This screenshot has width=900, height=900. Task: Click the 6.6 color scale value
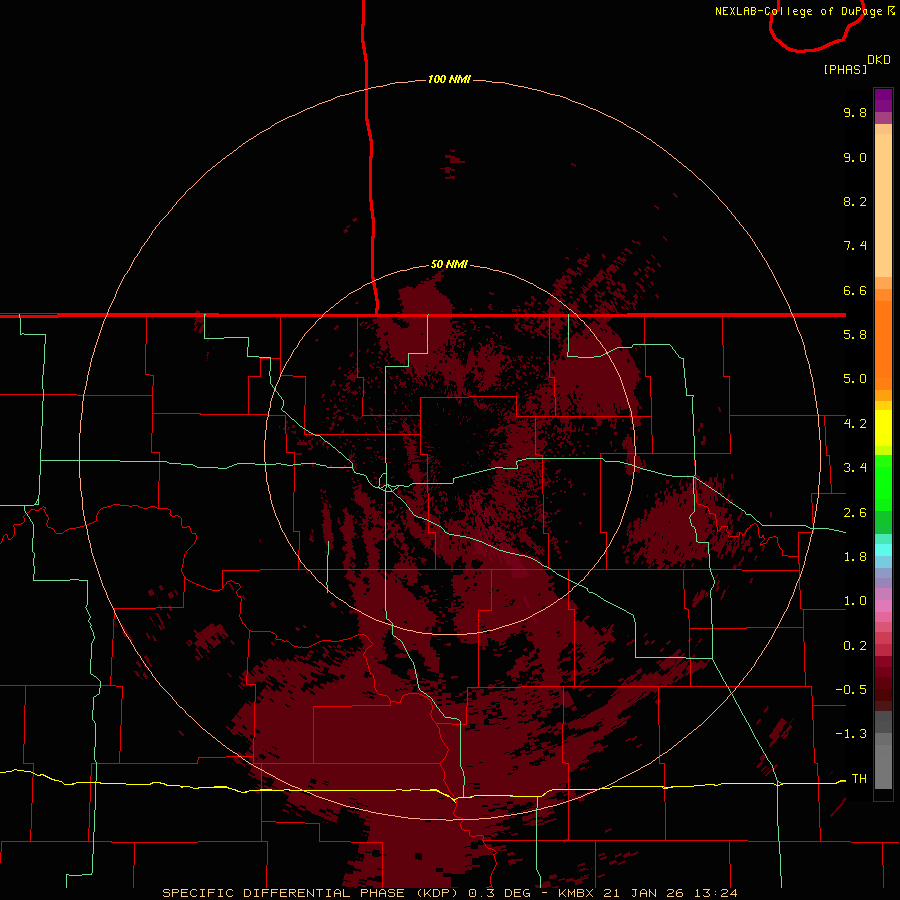[855, 290]
